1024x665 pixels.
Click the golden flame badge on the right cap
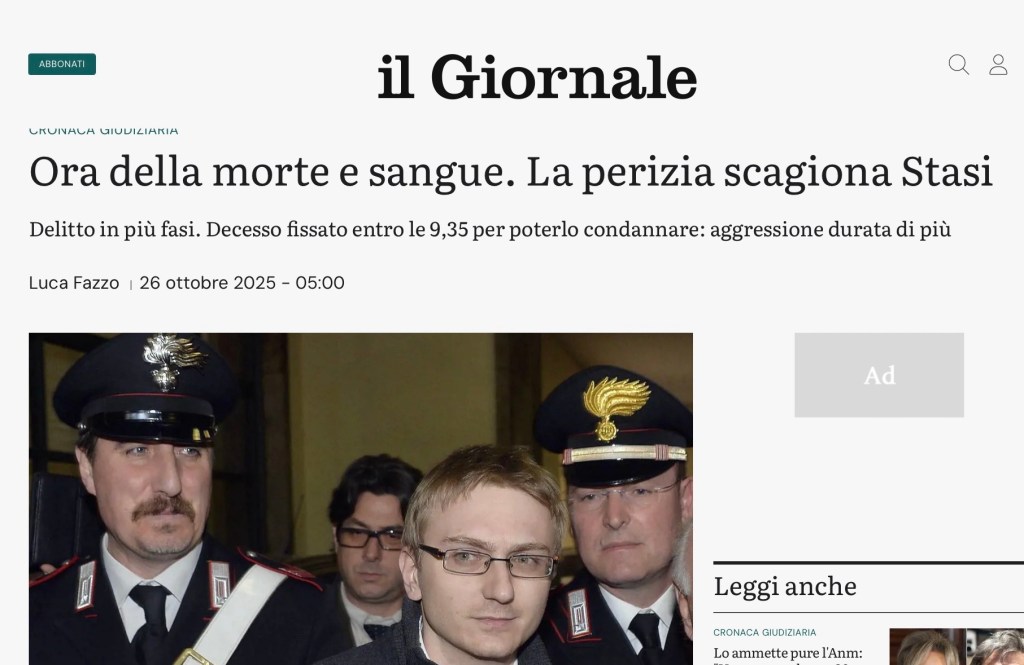pyautogui.click(x=614, y=406)
